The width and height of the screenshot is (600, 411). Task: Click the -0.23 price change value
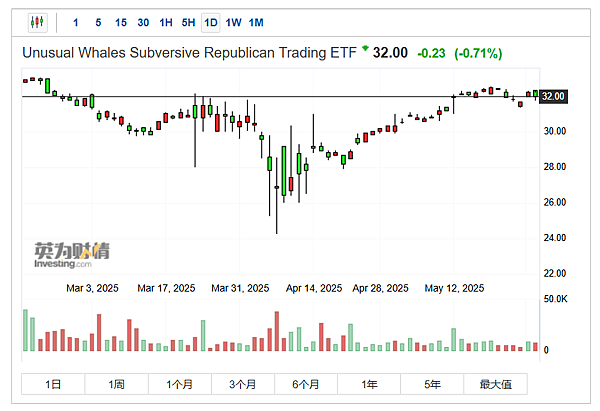[431, 53]
